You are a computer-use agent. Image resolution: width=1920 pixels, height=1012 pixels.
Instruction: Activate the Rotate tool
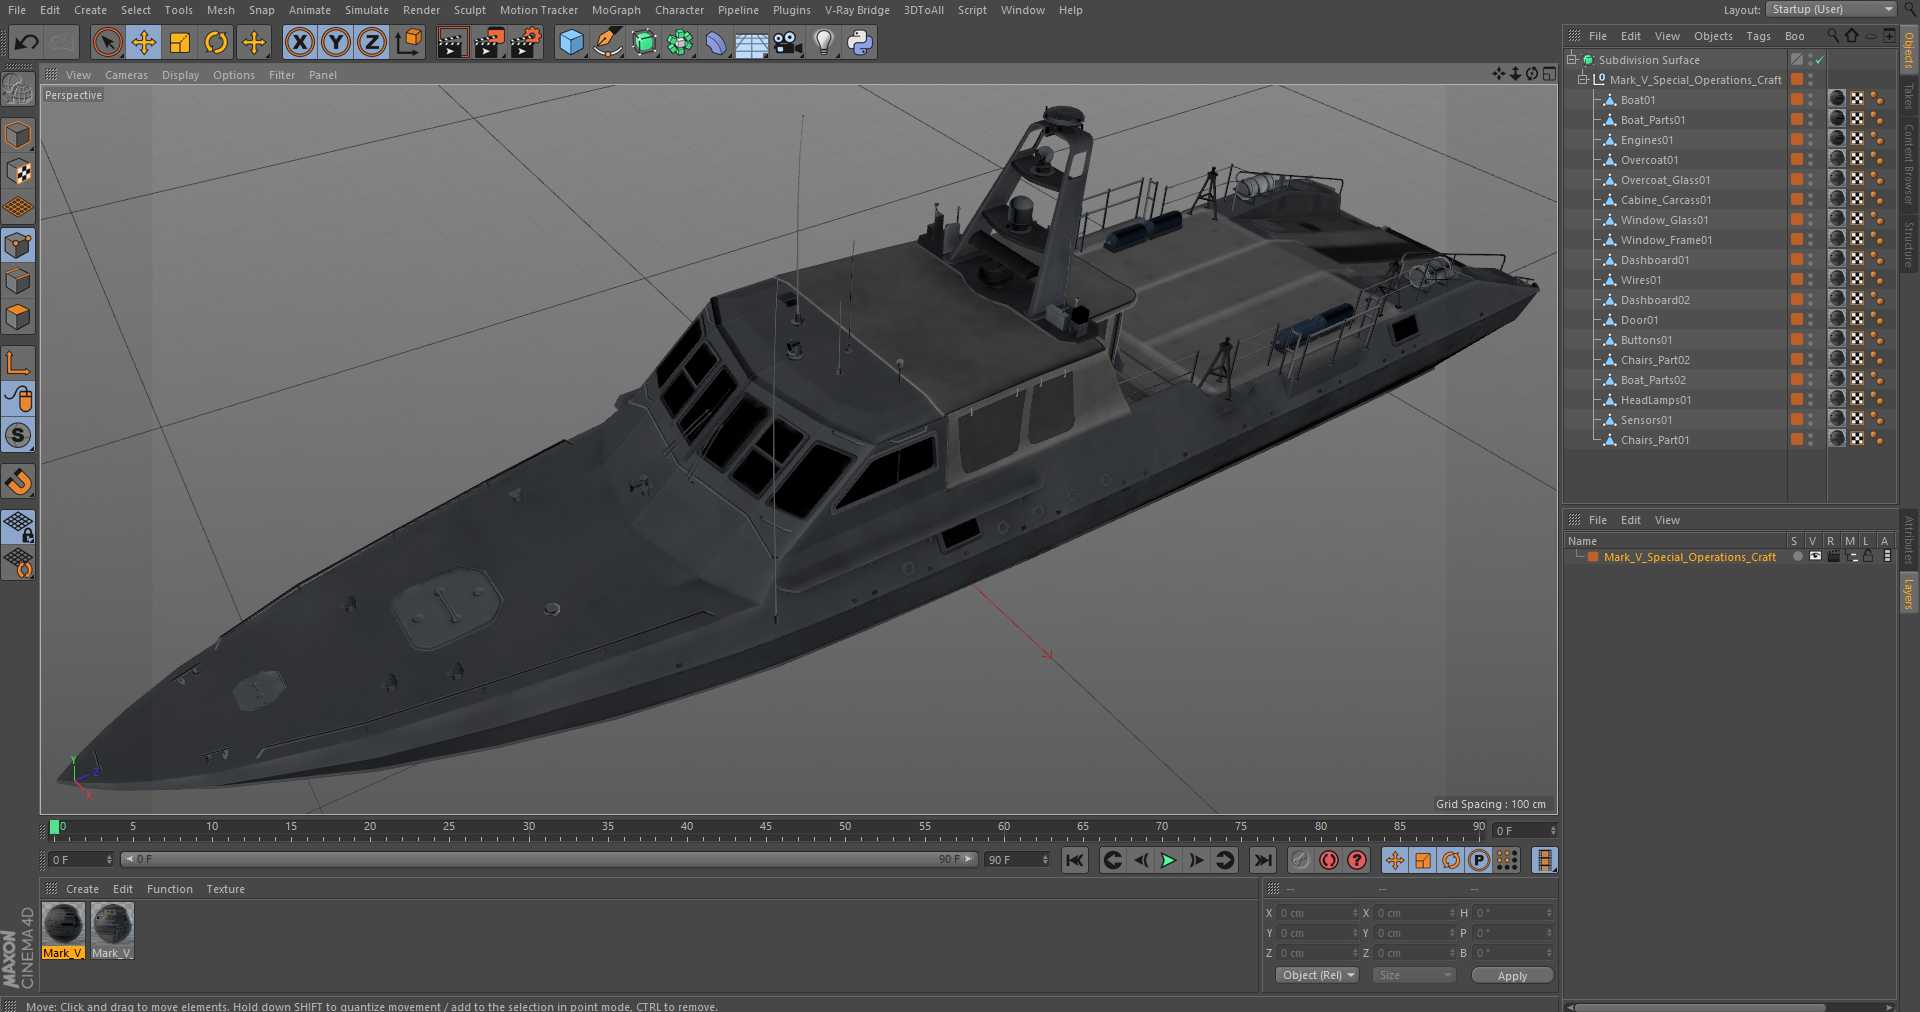[x=216, y=42]
